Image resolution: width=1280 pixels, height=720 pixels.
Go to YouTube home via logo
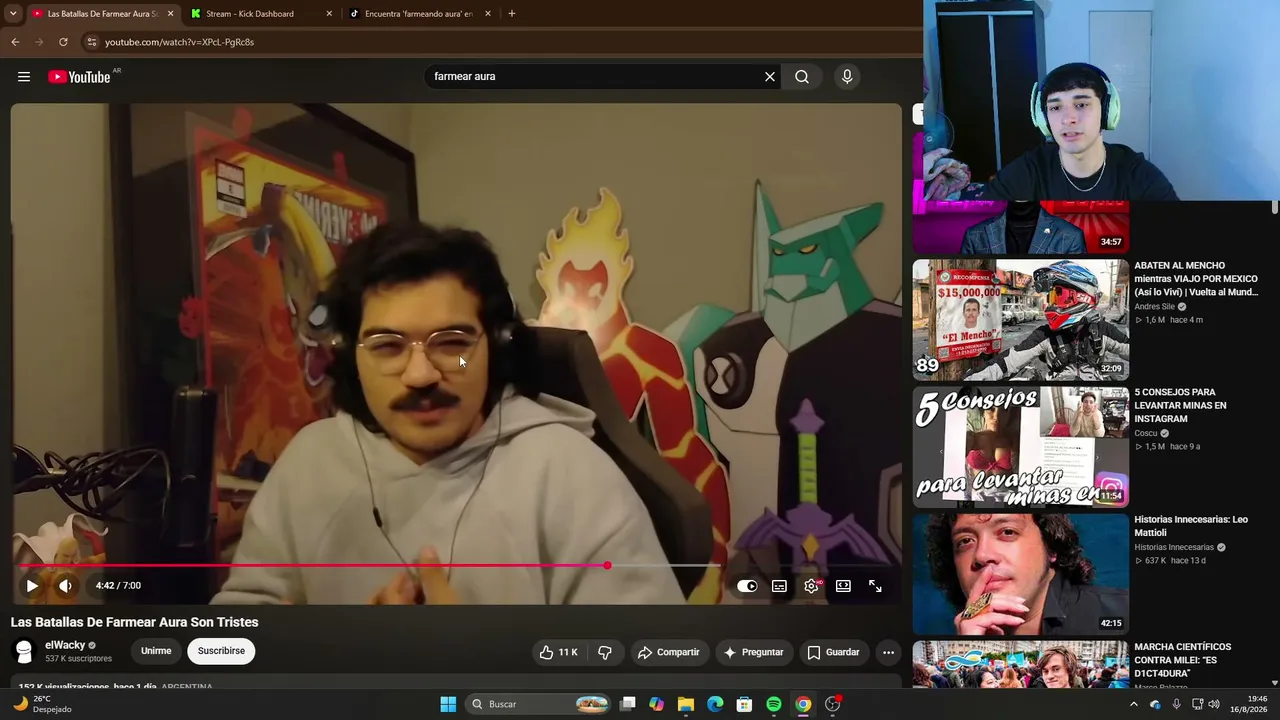pyautogui.click(x=79, y=77)
